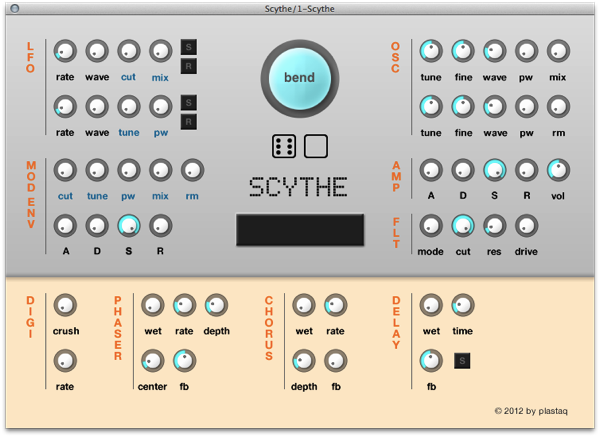Click the PHASER depth knob
Viewport: 600px width, 437px height.
pos(216,305)
